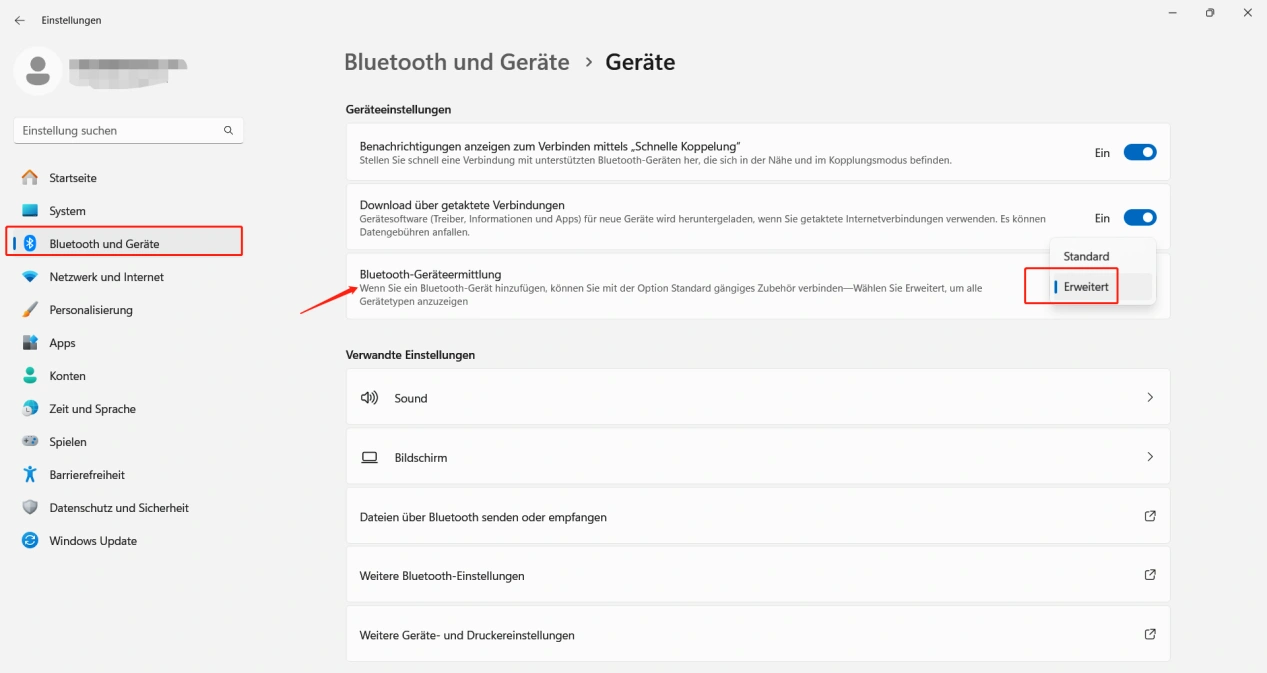Viewport: 1267px width, 673px height.
Task: Choose Standard in the Bluetooth discovery dropdown
Action: (1086, 257)
